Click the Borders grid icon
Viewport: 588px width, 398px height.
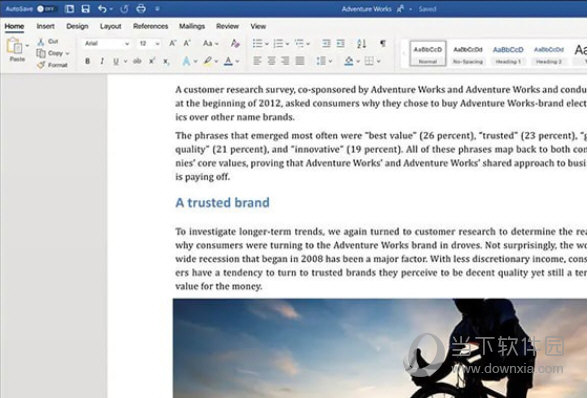369,61
